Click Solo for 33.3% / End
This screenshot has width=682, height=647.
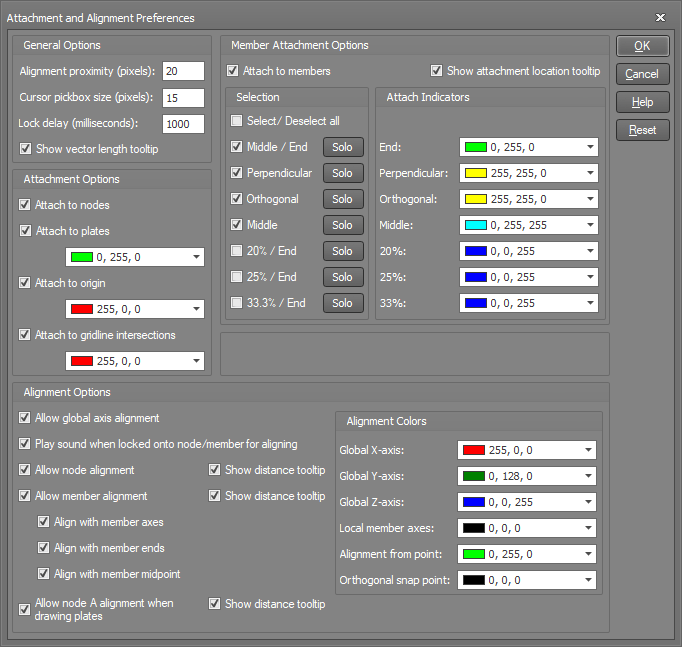point(343,303)
